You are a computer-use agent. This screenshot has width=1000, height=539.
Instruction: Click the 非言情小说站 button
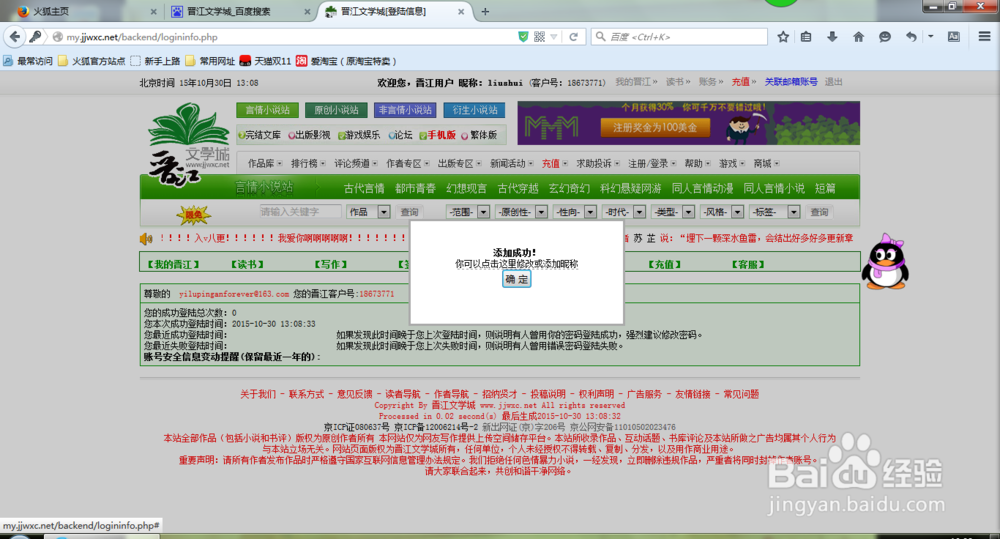406,110
